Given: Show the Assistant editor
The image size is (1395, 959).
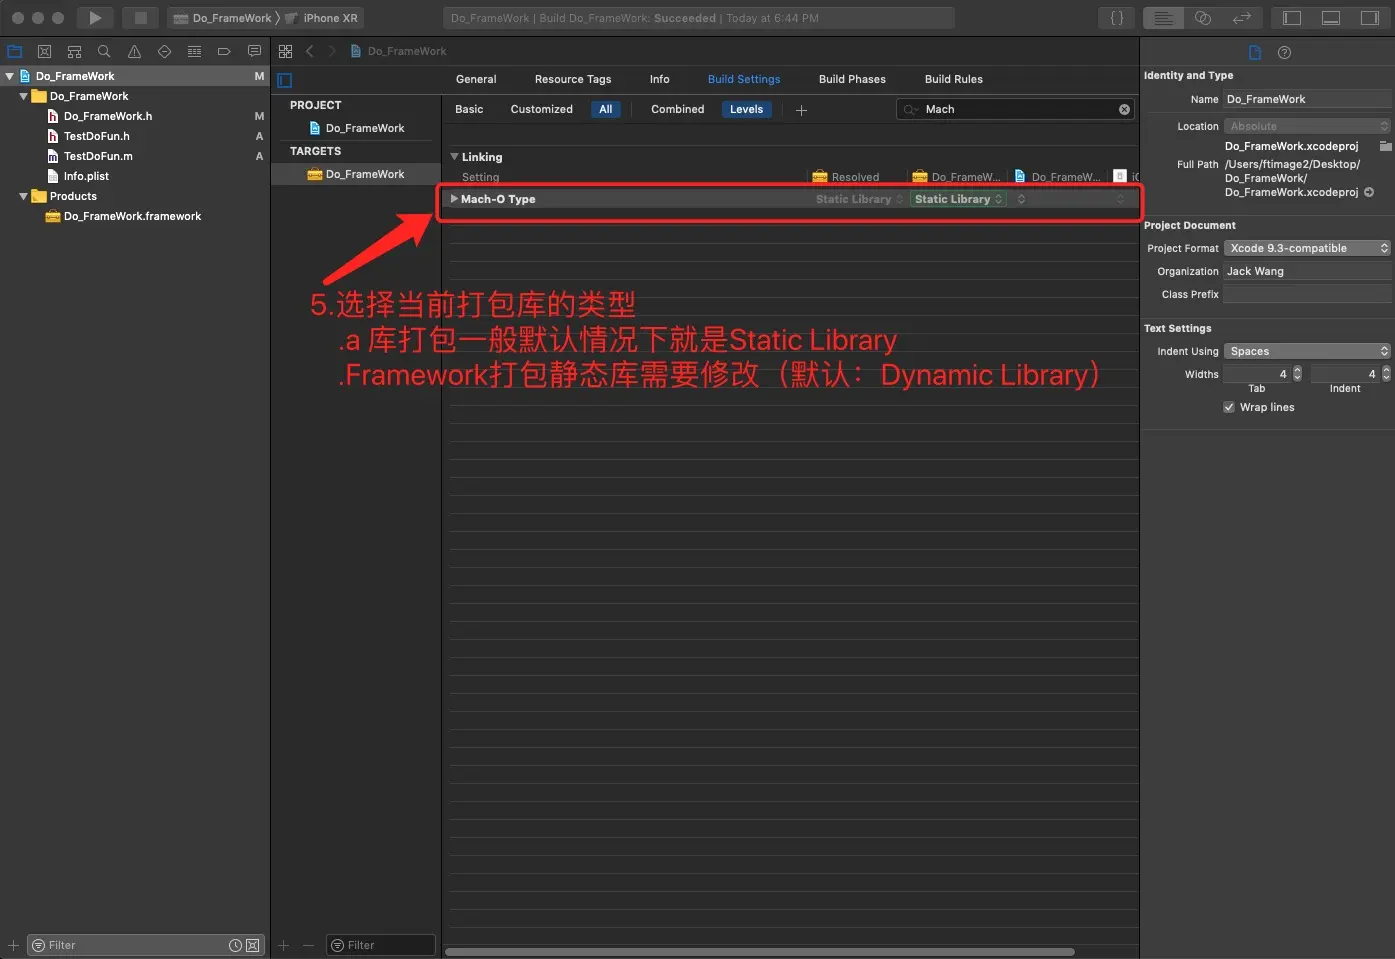Looking at the screenshot, I should pos(1203,18).
